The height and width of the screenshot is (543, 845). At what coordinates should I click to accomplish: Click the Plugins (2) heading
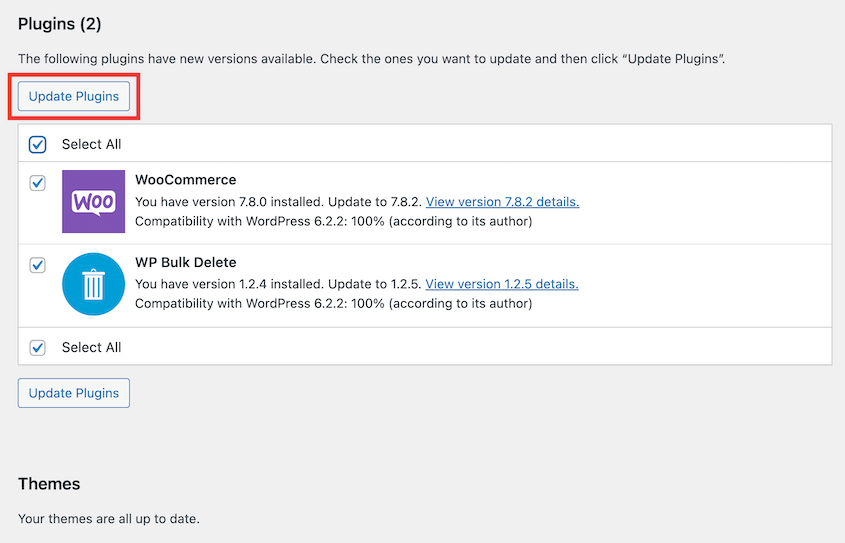tap(60, 23)
